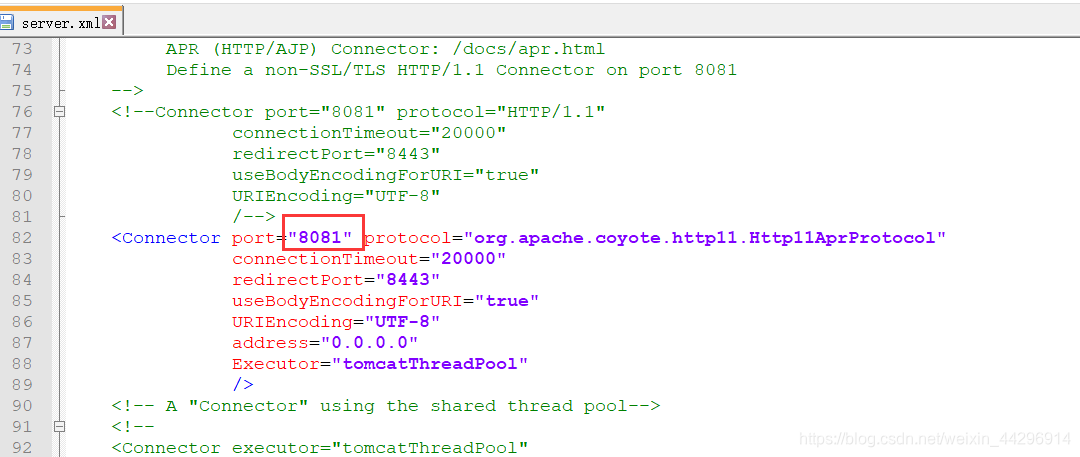Select line number 90 in the margin
This screenshot has width=1080, height=457.
point(23,406)
